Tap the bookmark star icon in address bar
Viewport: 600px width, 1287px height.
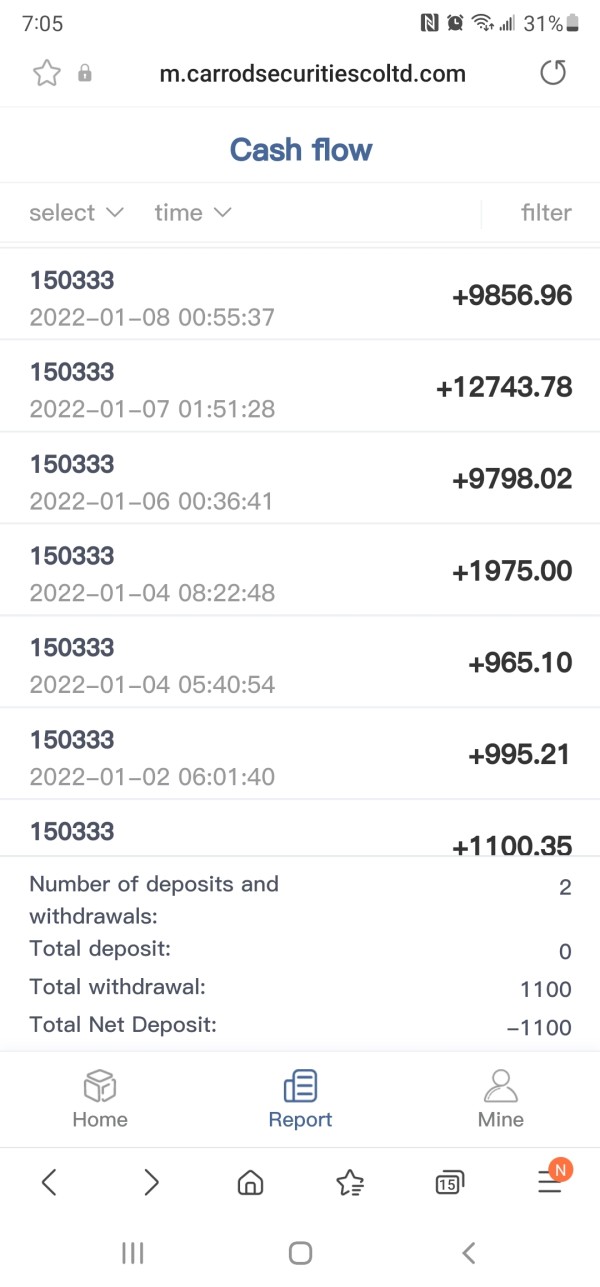tap(47, 73)
